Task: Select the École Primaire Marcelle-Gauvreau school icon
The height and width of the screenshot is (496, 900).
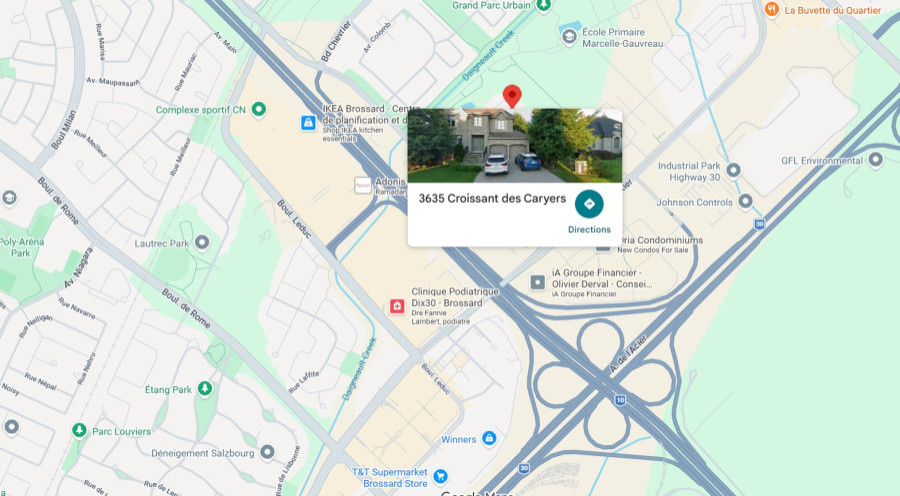Action: pos(569,37)
